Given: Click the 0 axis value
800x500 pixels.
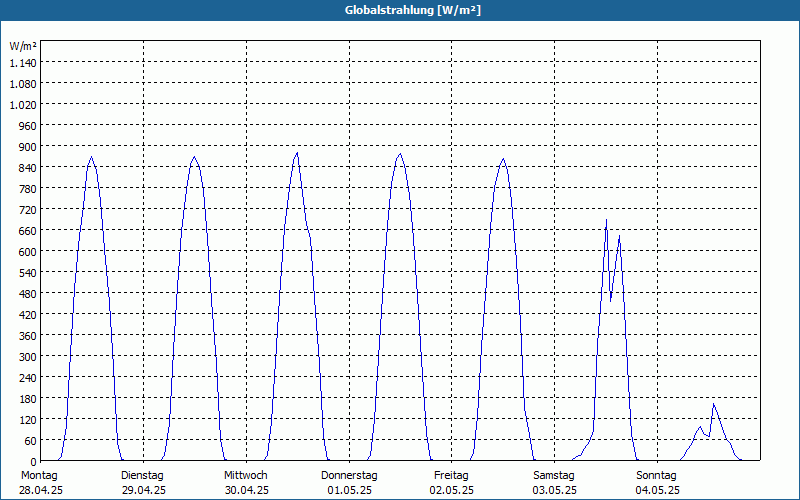Looking at the screenshot, I should [x=34, y=462].
